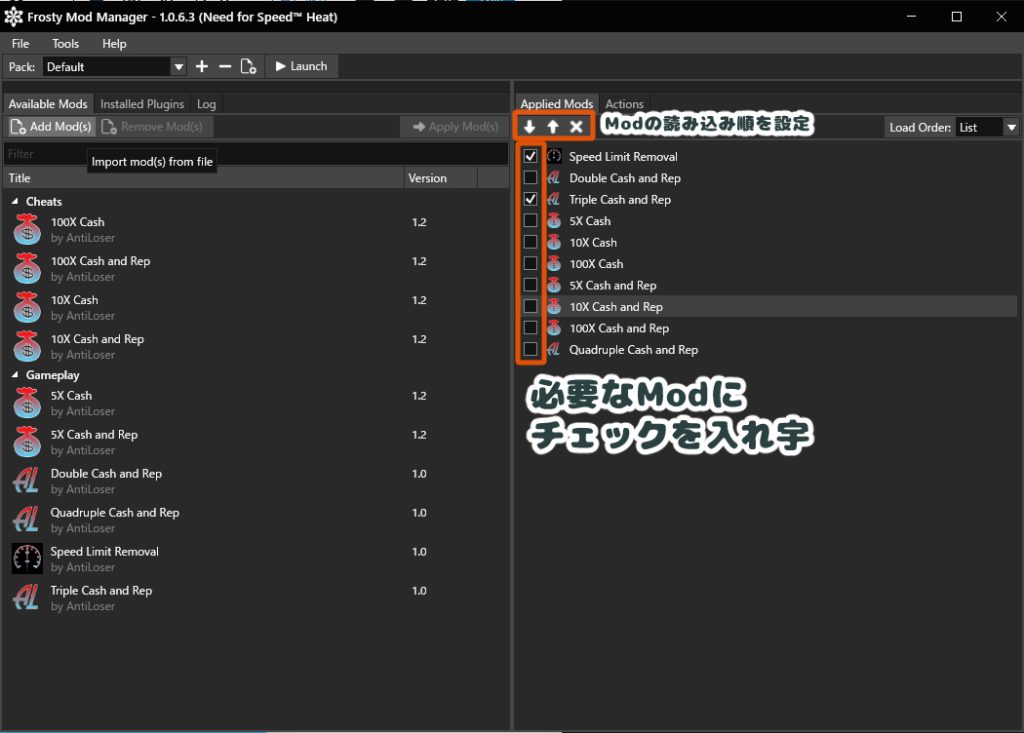Launch the game with the Launch button
This screenshot has height=733, width=1024.
tap(302, 66)
